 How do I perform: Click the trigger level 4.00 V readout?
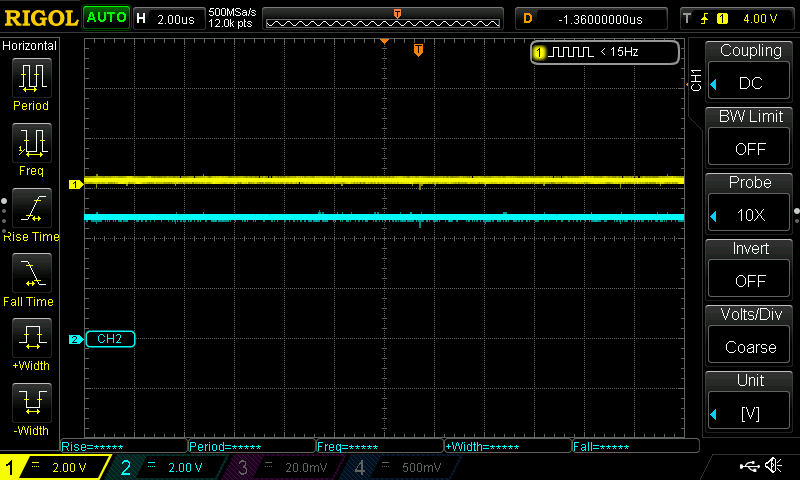coord(760,19)
